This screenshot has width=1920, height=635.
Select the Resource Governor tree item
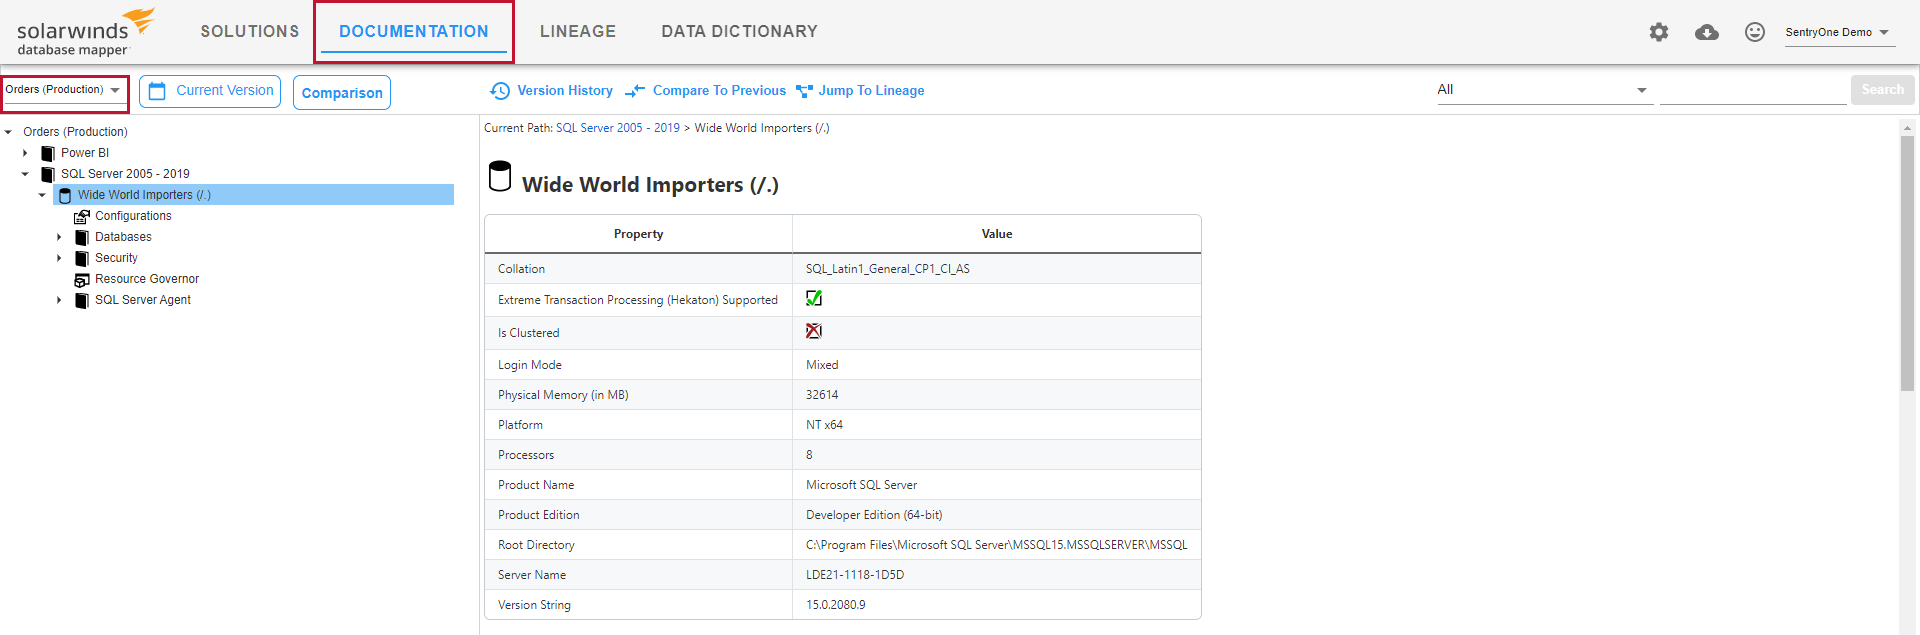point(147,279)
